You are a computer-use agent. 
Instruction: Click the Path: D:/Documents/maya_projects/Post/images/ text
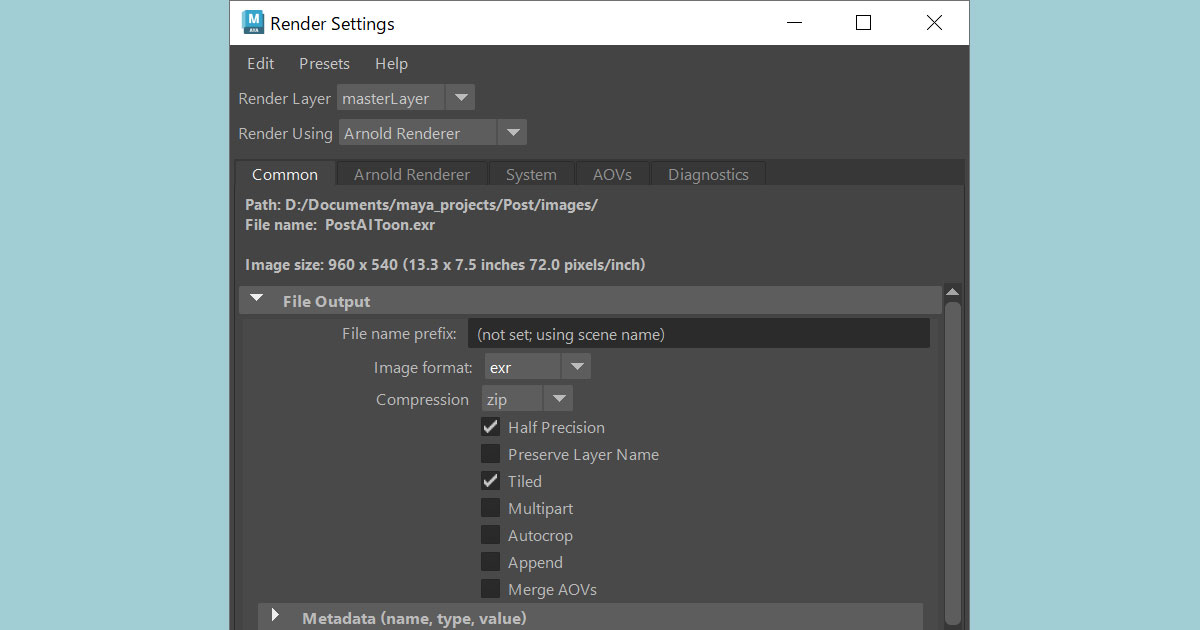tap(421, 205)
